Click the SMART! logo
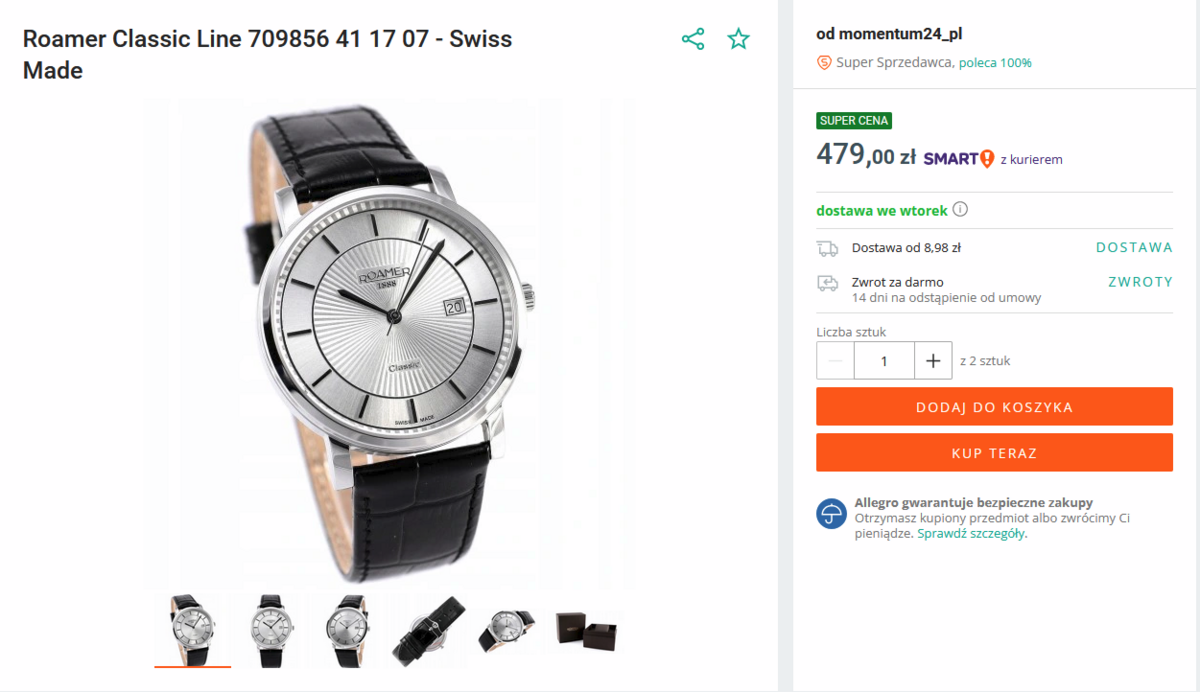The width and height of the screenshot is (1200, 692). click(958, 158)
